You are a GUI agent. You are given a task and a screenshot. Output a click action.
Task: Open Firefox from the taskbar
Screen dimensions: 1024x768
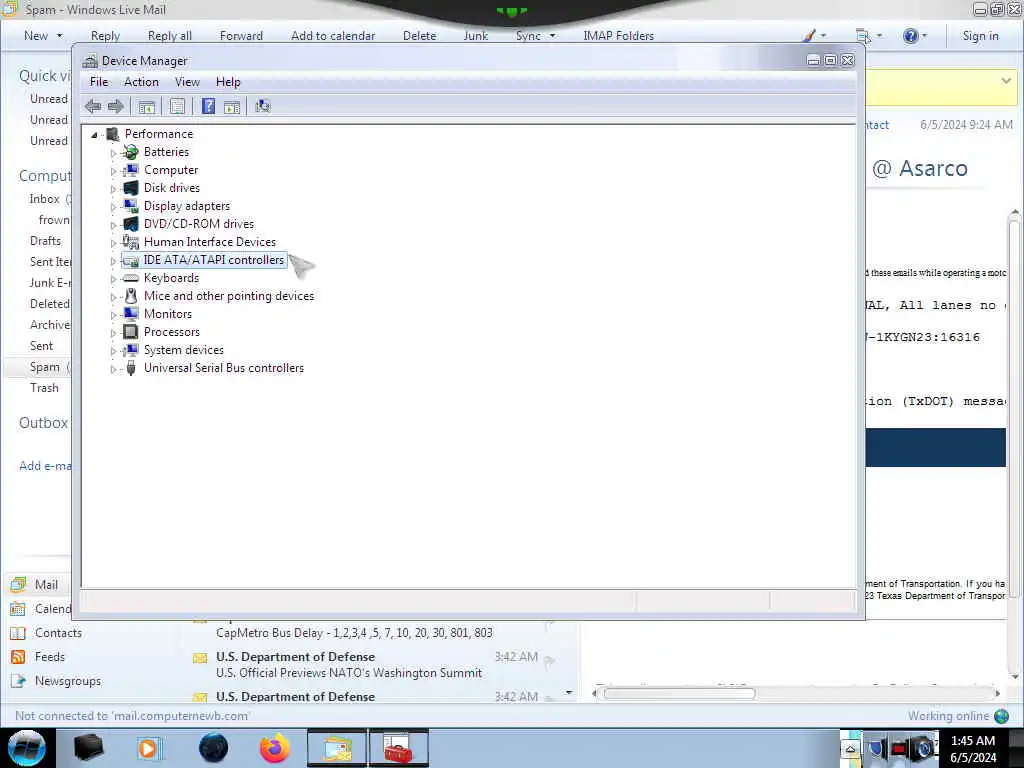pos(275,748)
